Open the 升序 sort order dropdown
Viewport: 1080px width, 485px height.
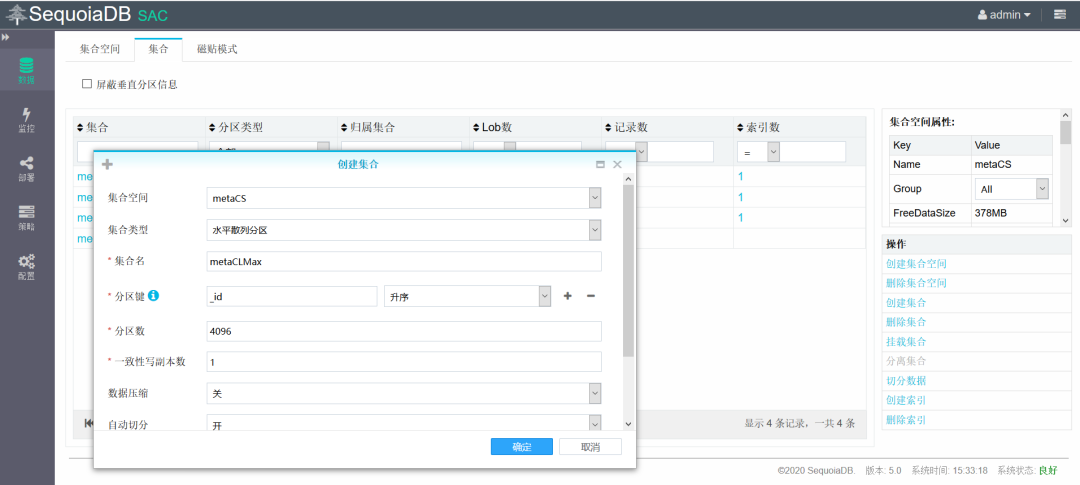(x=468, y=296)
